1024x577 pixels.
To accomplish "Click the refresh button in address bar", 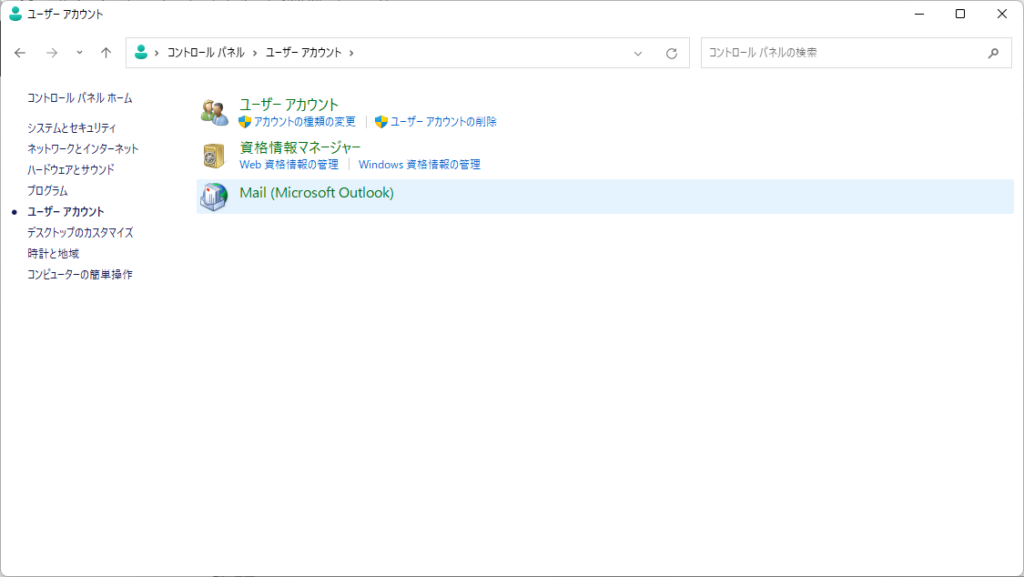I will pos(672,53).
